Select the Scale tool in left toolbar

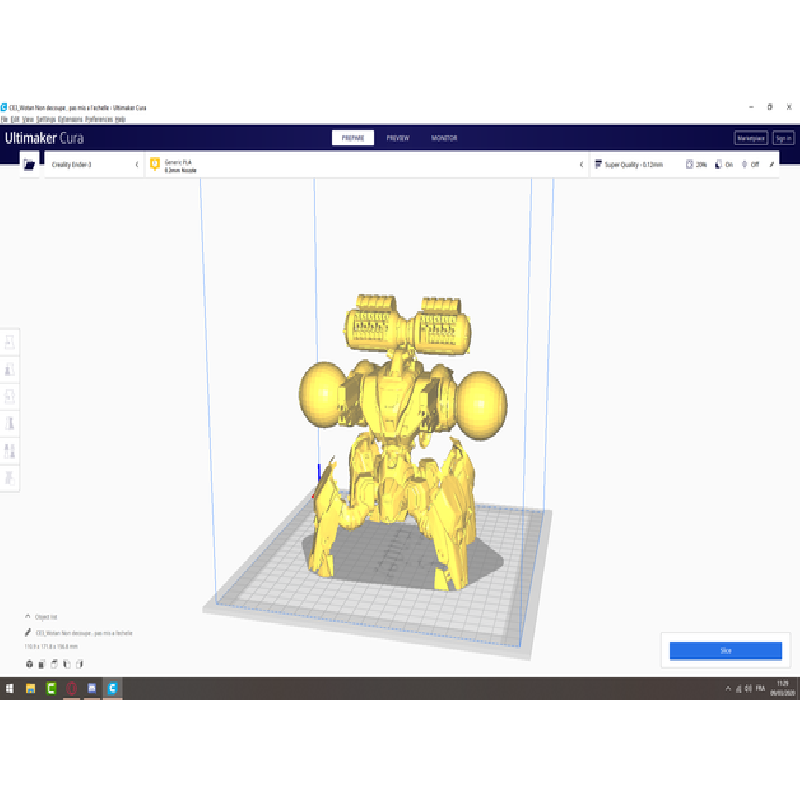(10, 370)
